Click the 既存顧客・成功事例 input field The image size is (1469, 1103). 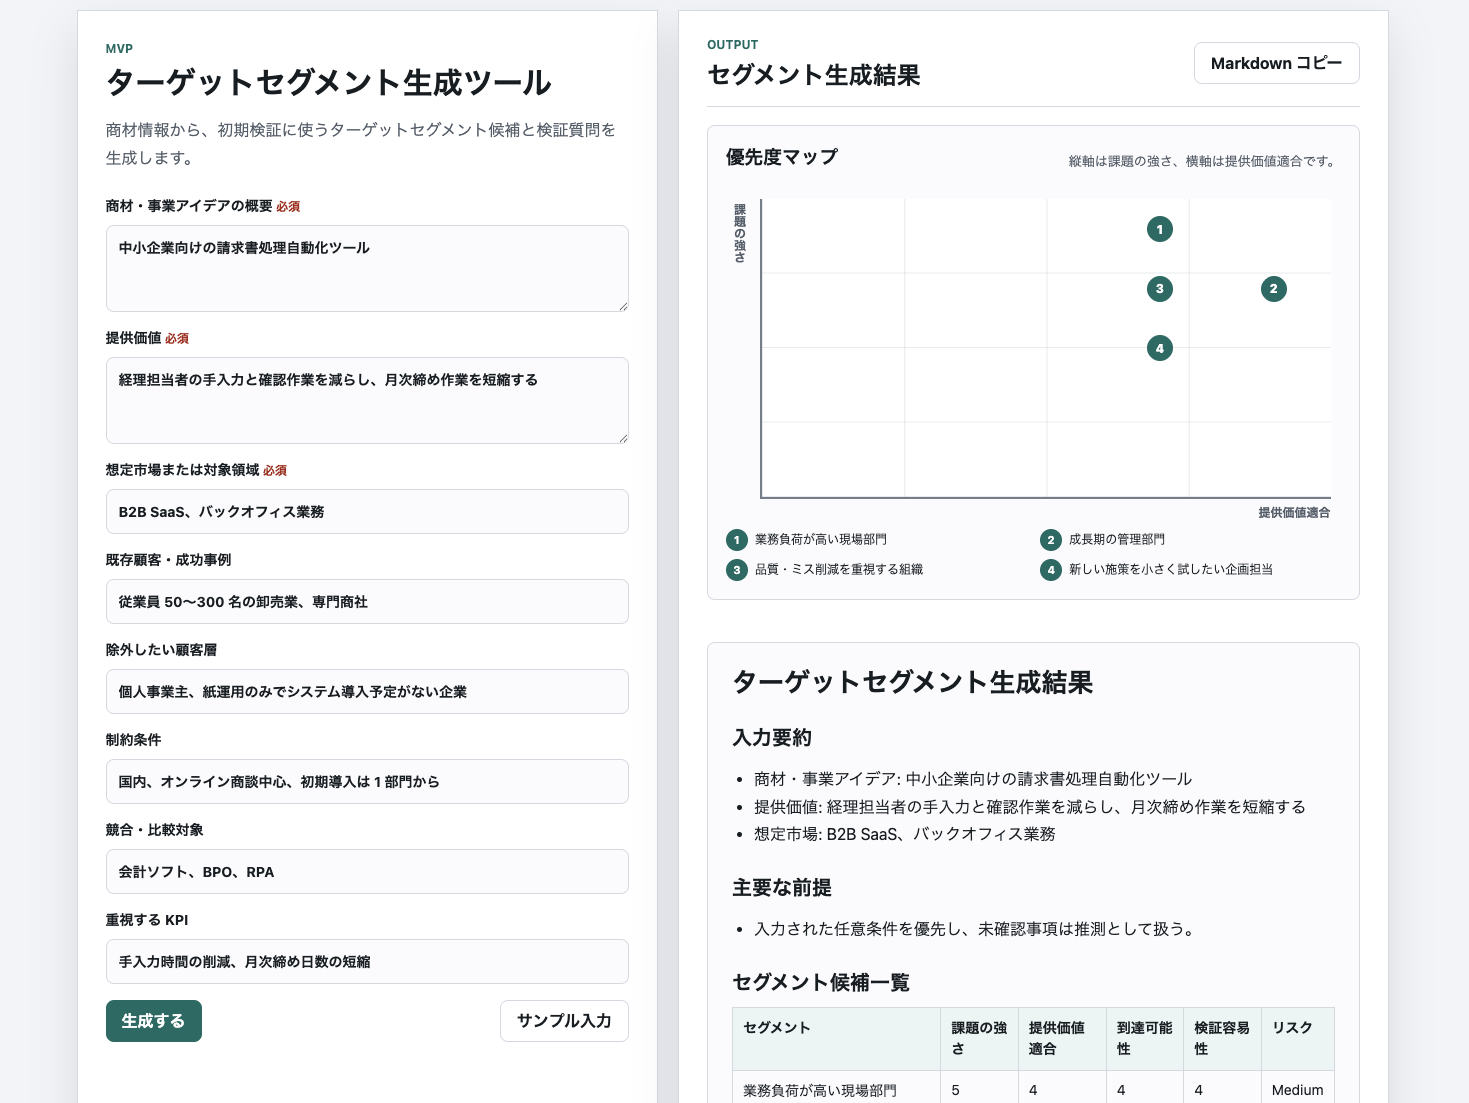[367, 601]
